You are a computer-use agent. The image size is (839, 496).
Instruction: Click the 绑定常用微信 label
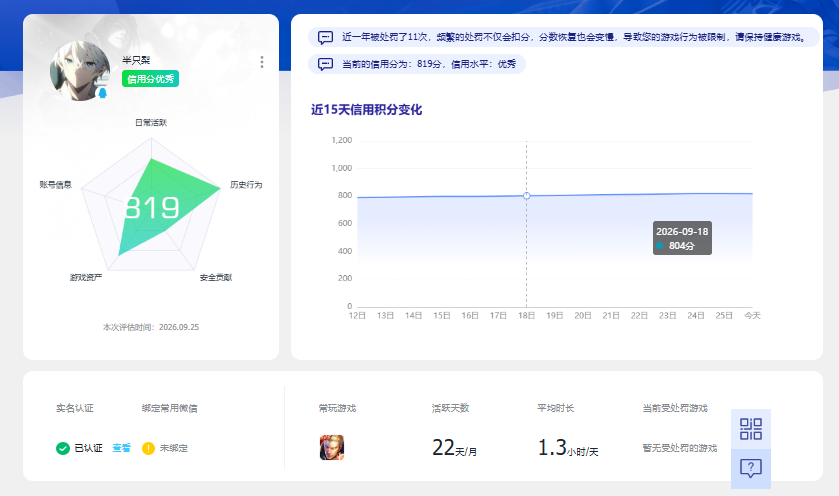point(170,408)
